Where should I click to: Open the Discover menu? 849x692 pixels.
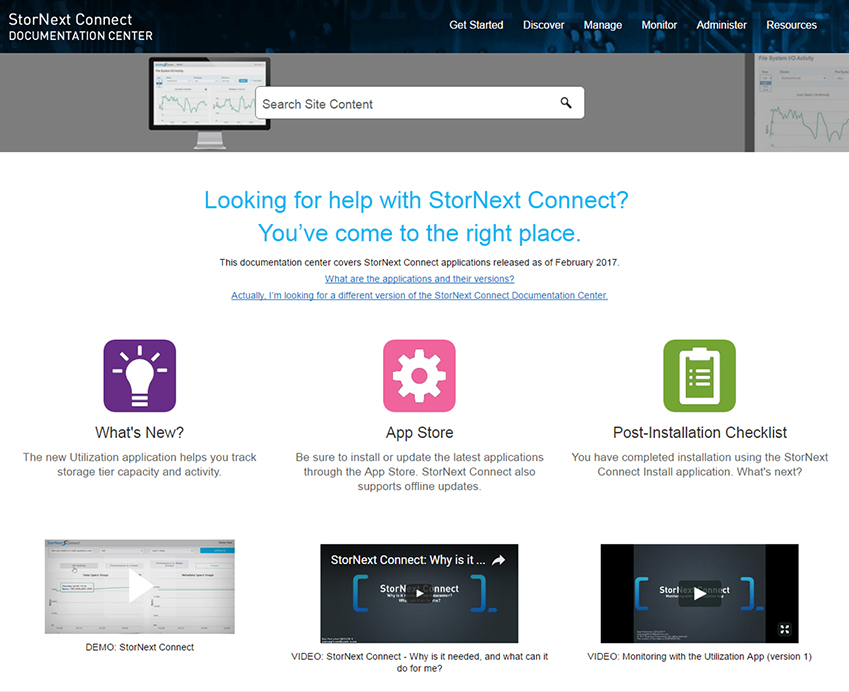point(543,25)
